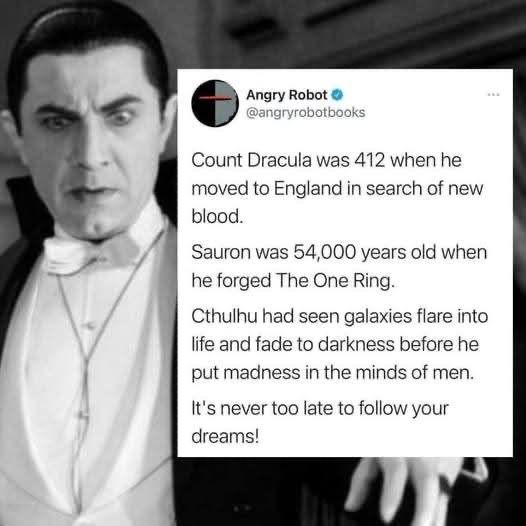
Task: Click the 'follow your dreams' closing line
Action: click(320, 422)
